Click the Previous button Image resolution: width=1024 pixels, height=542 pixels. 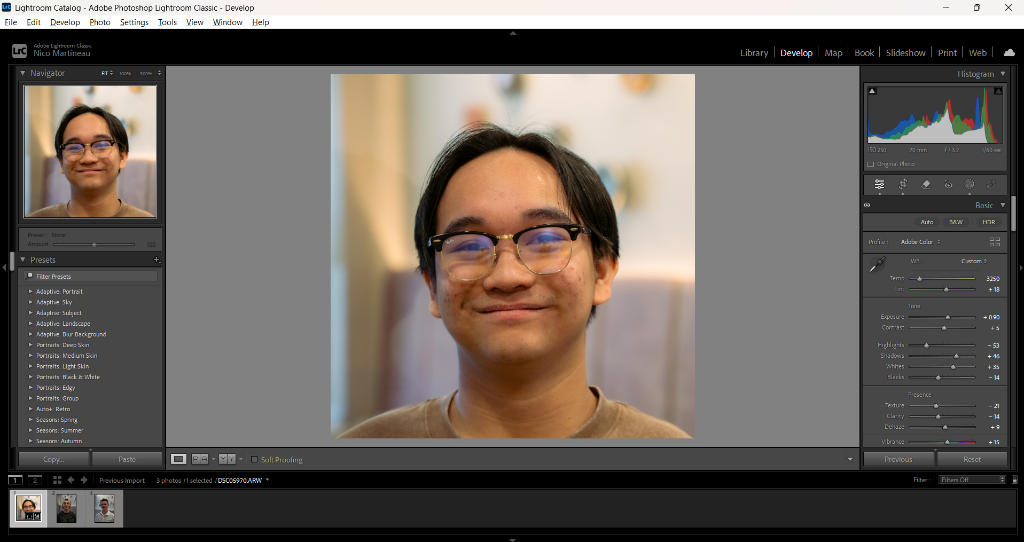899,459
